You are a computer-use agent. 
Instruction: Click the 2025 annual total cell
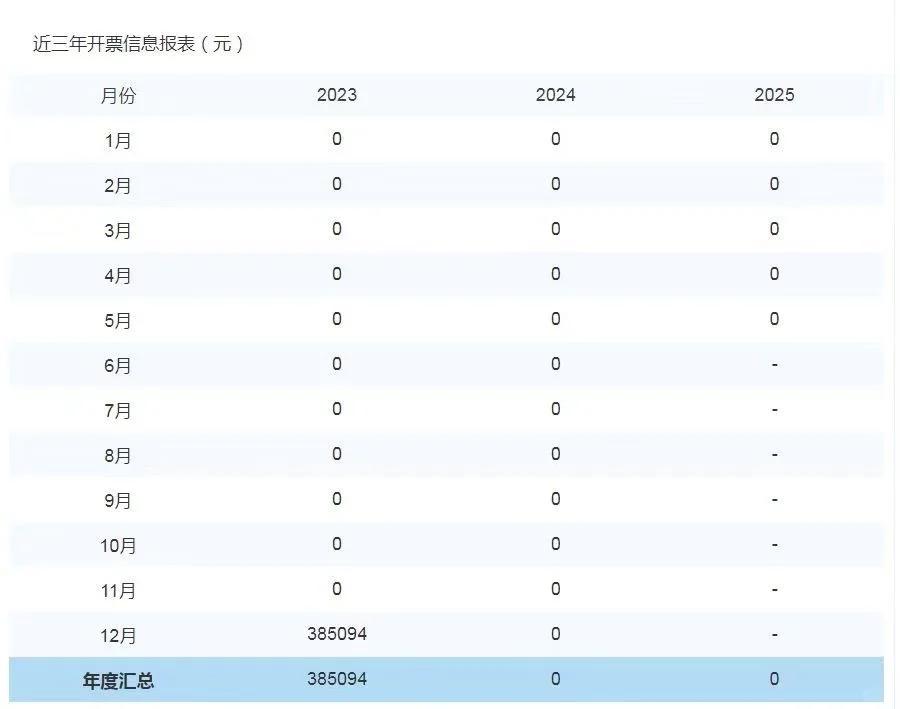tap(774, 679)
